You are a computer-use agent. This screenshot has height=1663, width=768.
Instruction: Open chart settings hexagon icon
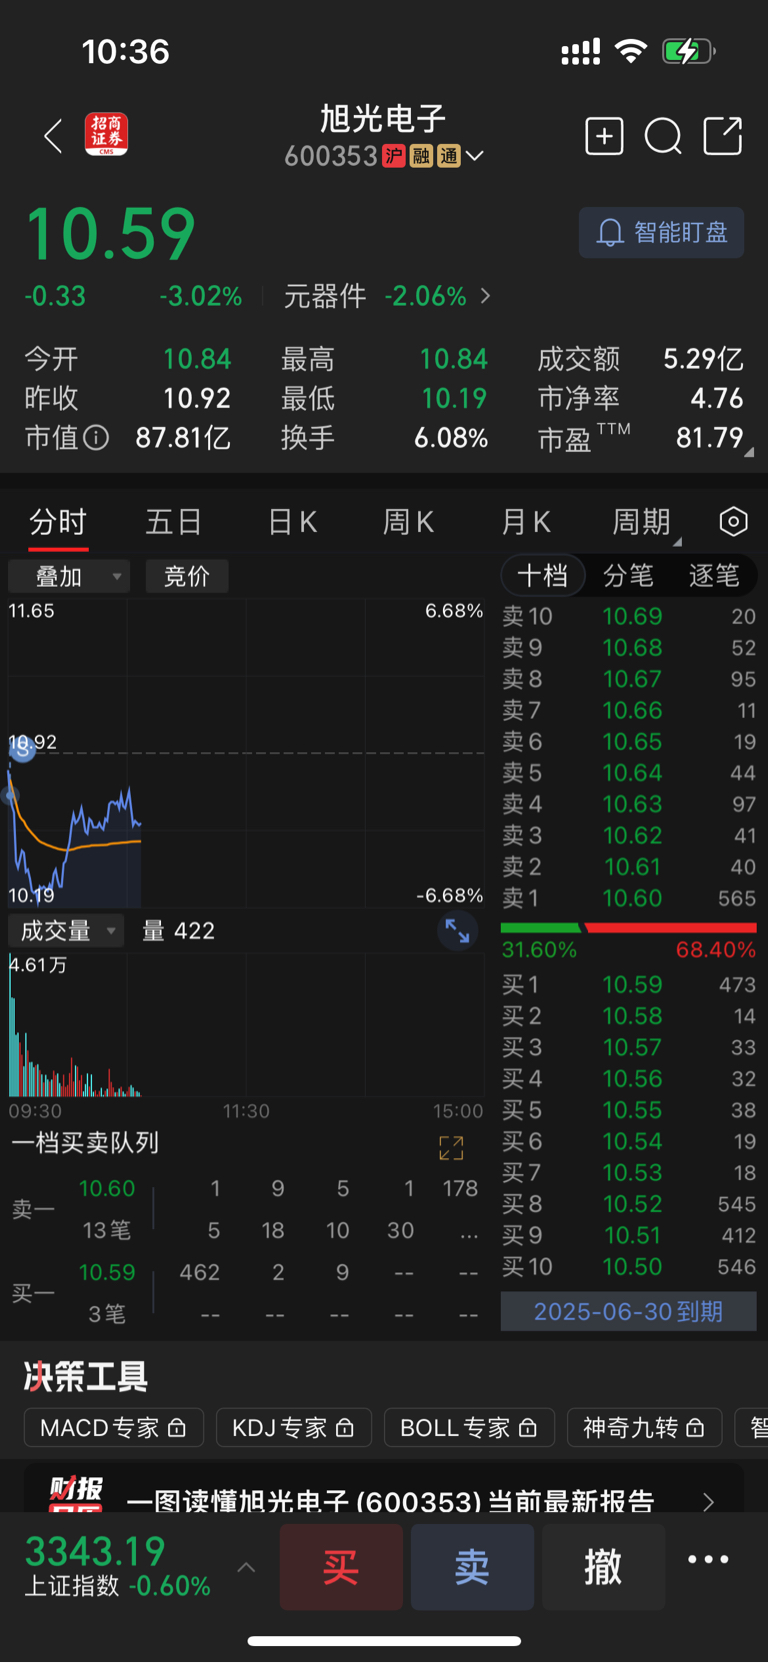tap(734, 521)
